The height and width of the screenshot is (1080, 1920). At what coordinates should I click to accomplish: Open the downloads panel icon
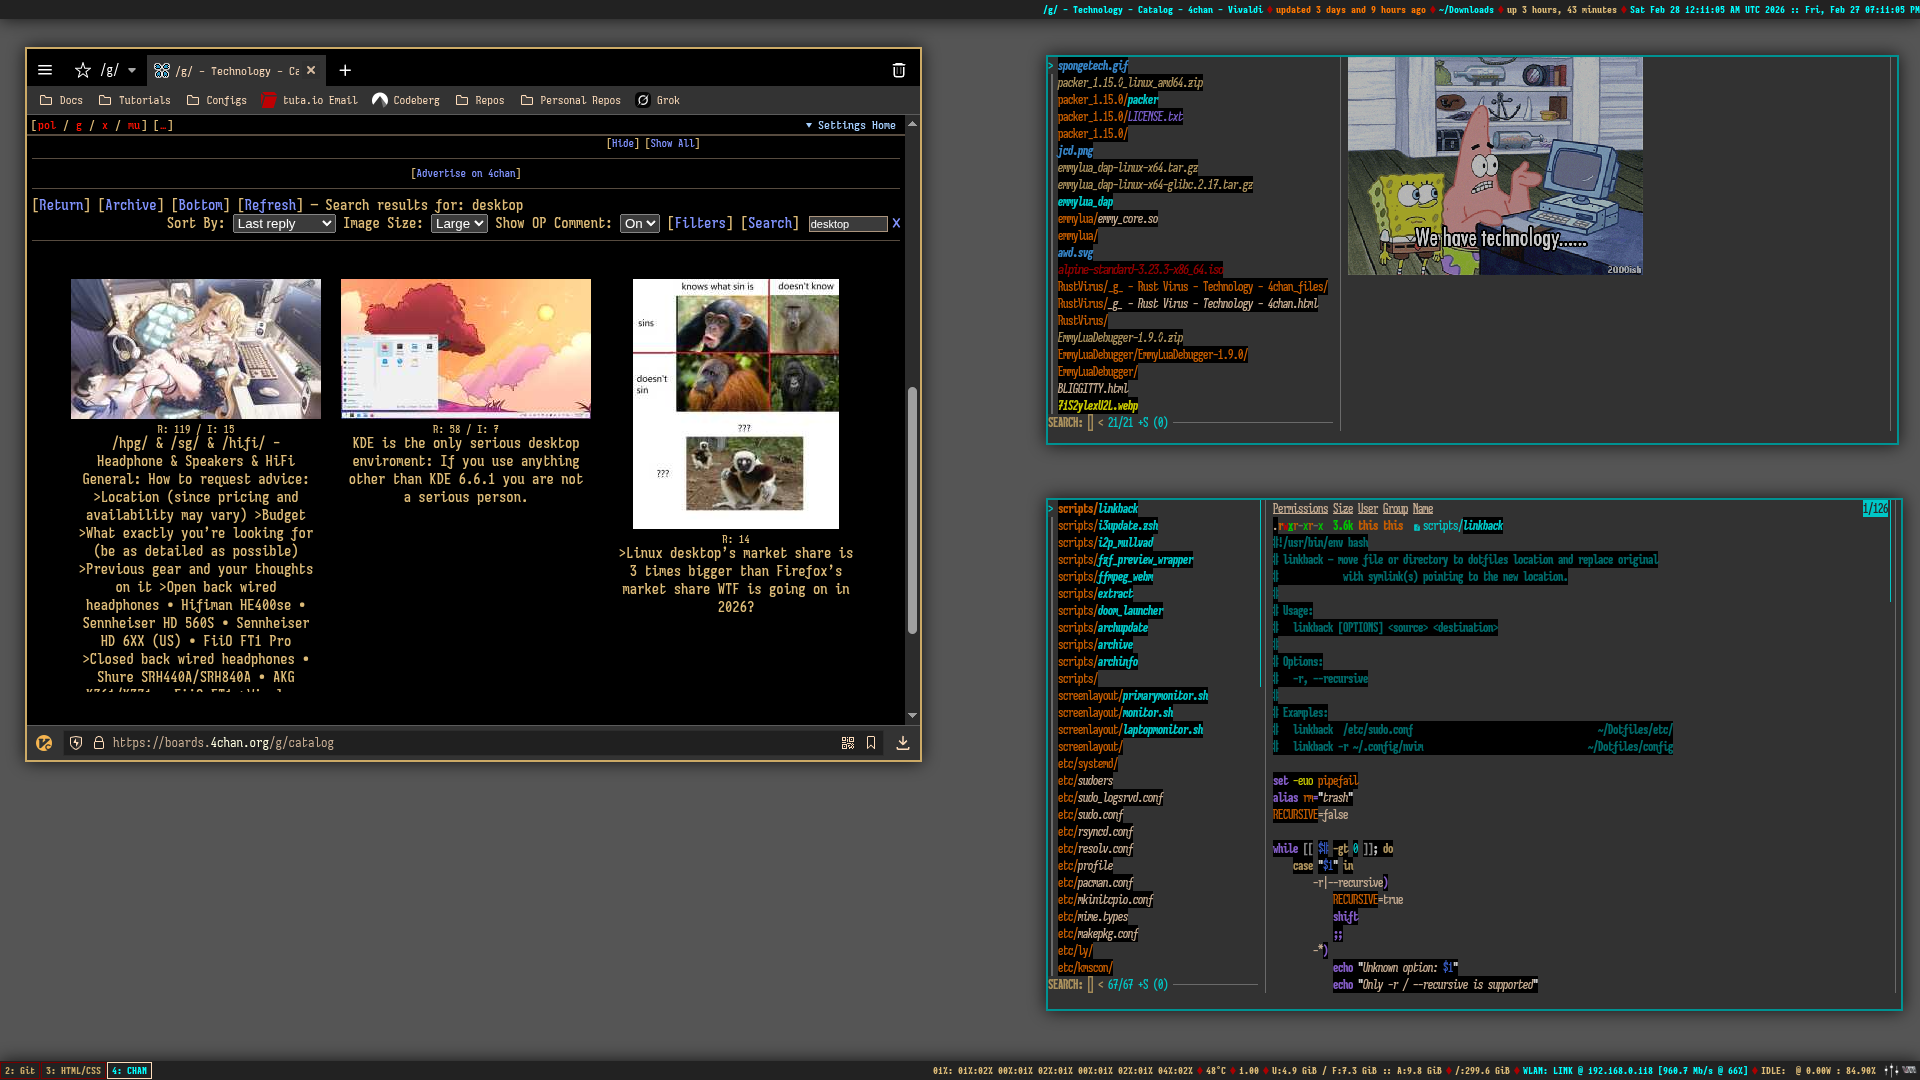902,743
